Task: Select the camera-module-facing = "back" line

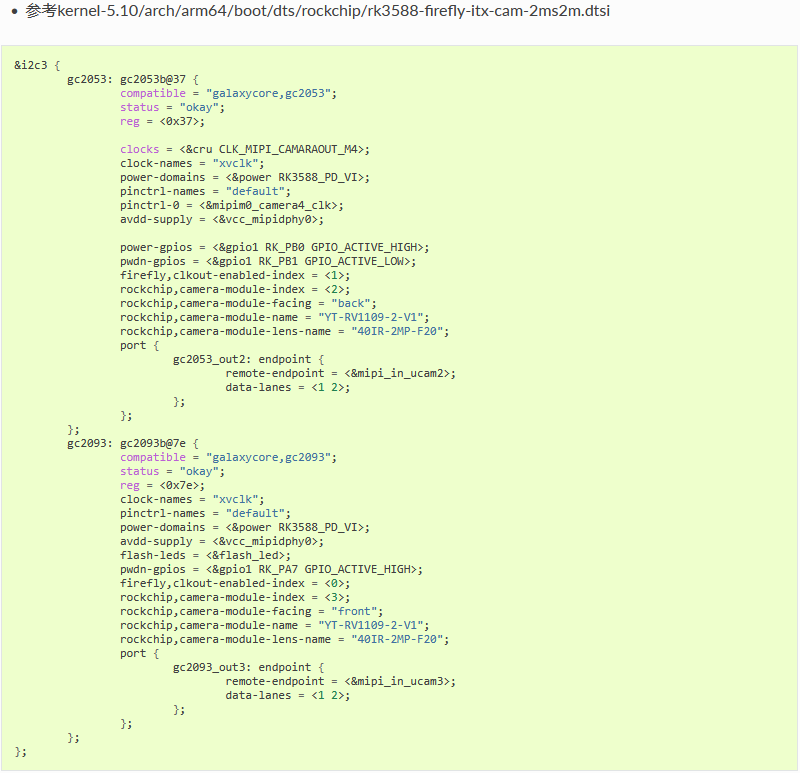Action: pyautogui.click(x=248, y=304)
